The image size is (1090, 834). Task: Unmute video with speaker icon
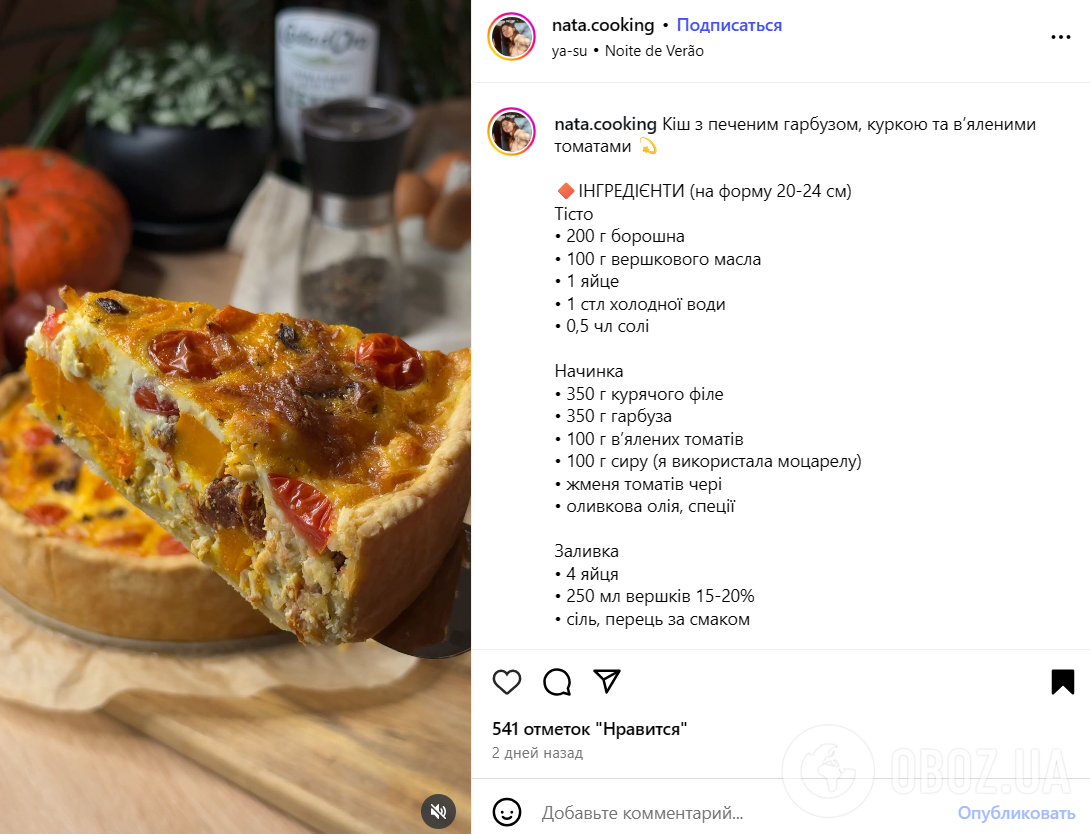point(438,811)
